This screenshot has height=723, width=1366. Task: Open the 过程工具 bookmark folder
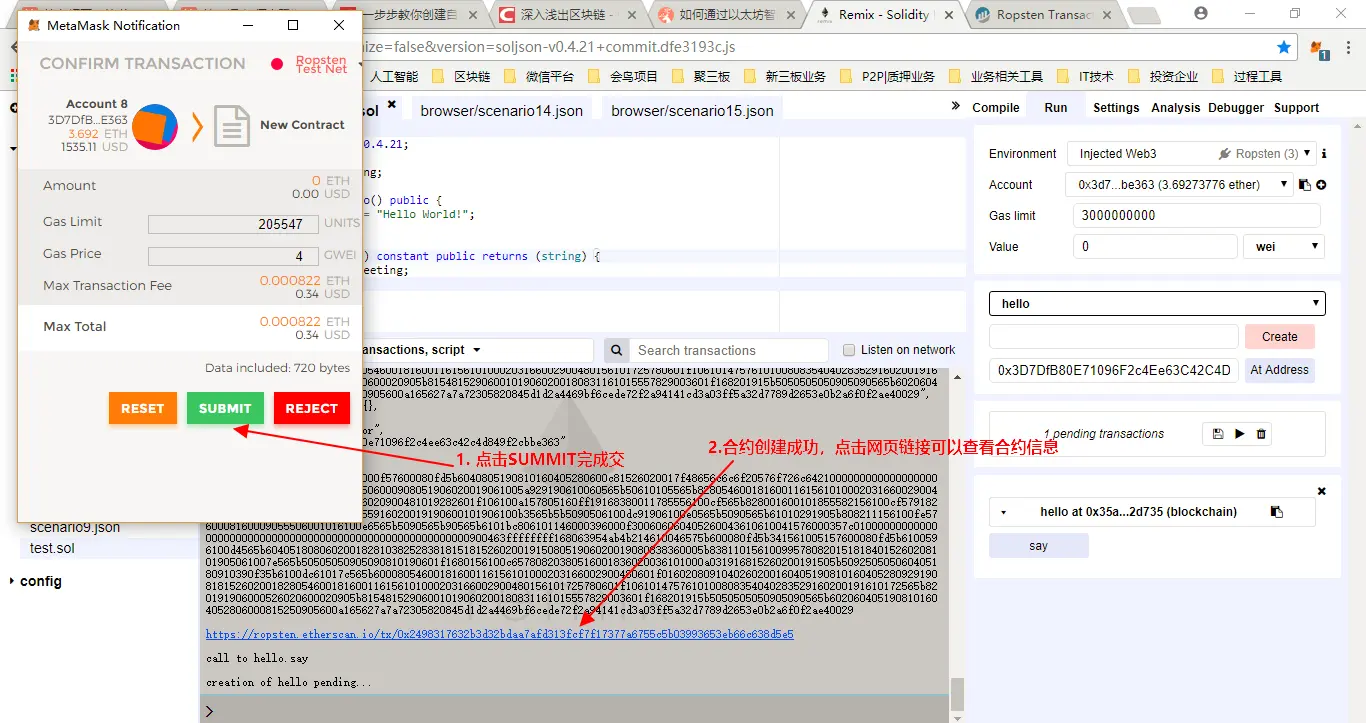(x=1248, y=76)
